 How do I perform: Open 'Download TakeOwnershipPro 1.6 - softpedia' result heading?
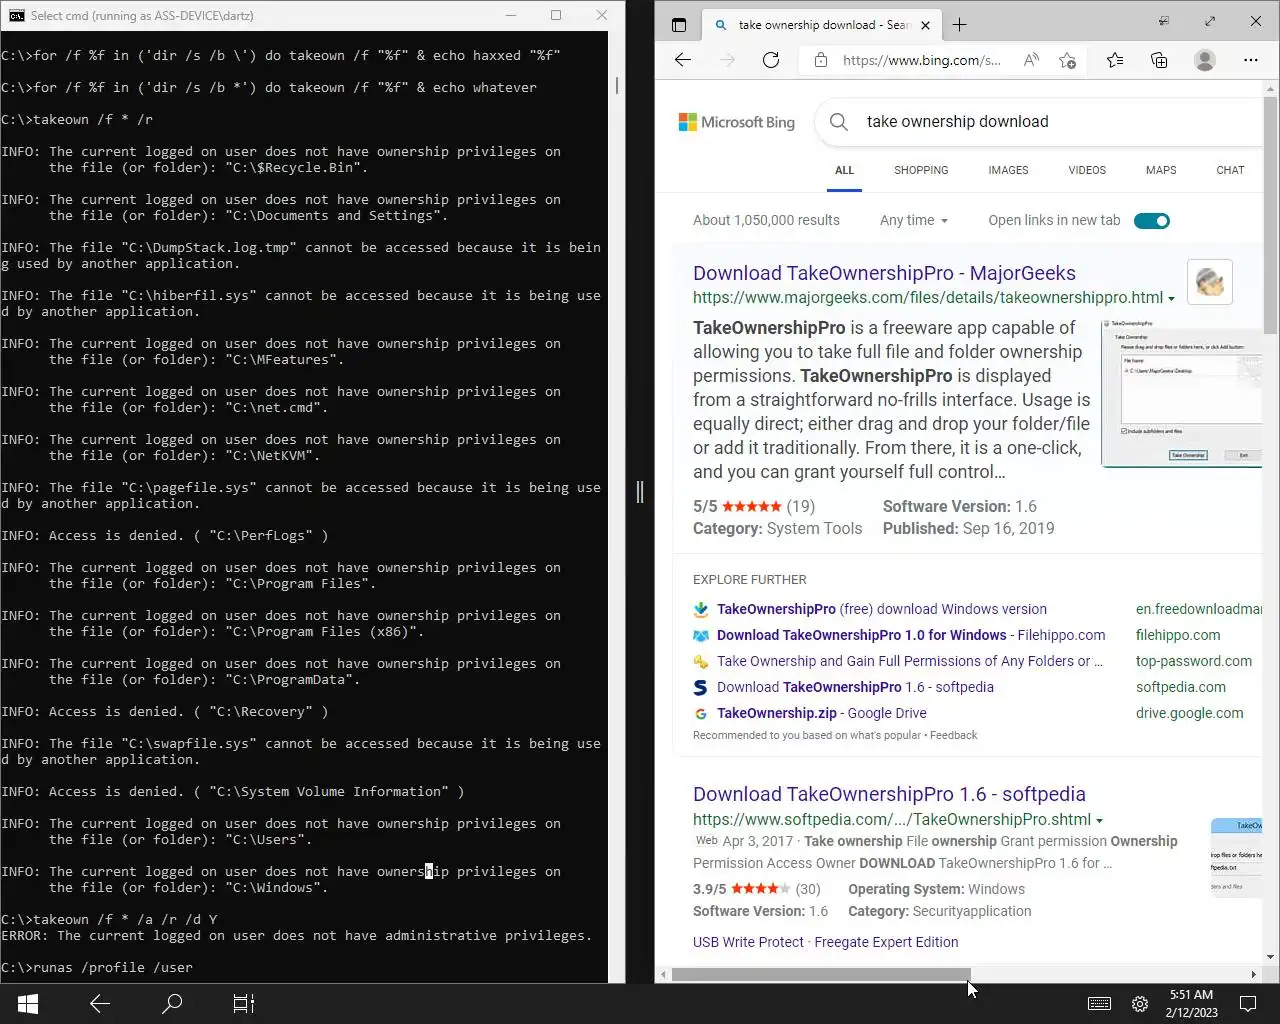(889, 794)
